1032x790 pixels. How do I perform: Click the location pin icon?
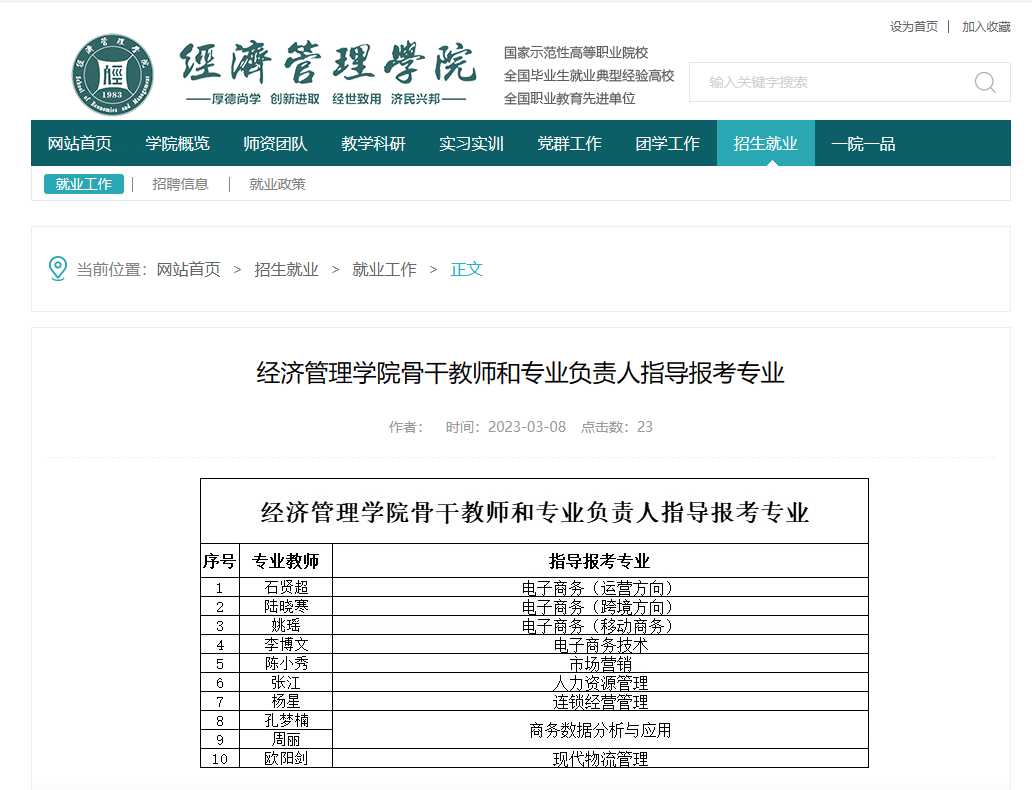click(x=58, y=269)
